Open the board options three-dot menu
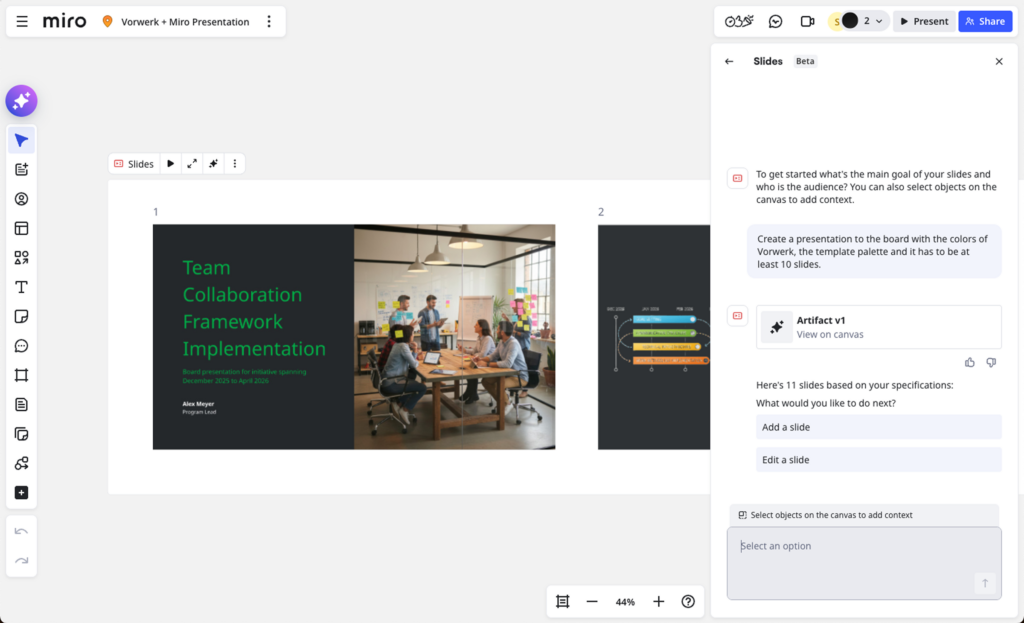 click(269, 21)
